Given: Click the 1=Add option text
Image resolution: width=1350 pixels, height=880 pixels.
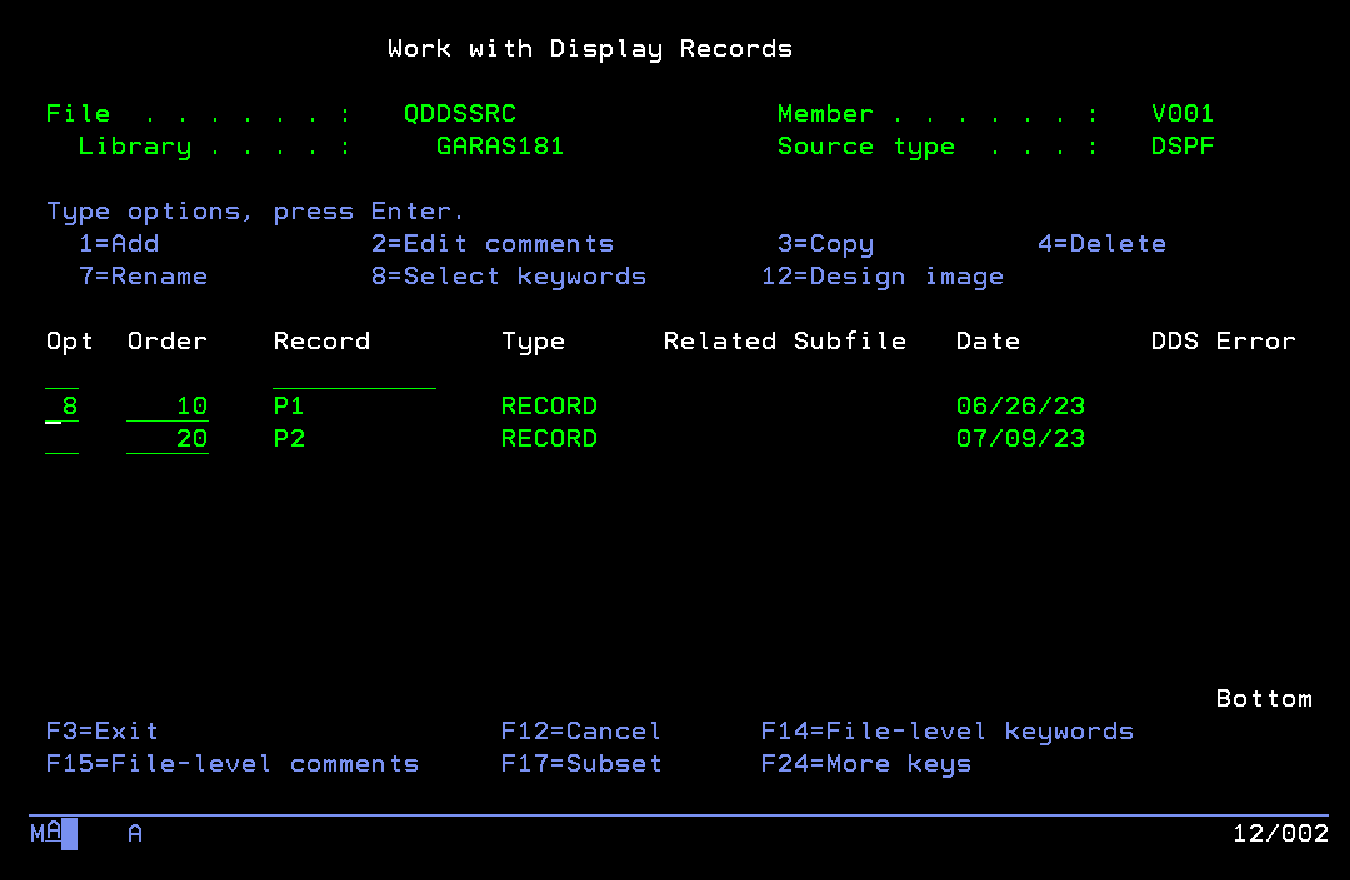Looking at the screenshot, I should click(119, 244).
